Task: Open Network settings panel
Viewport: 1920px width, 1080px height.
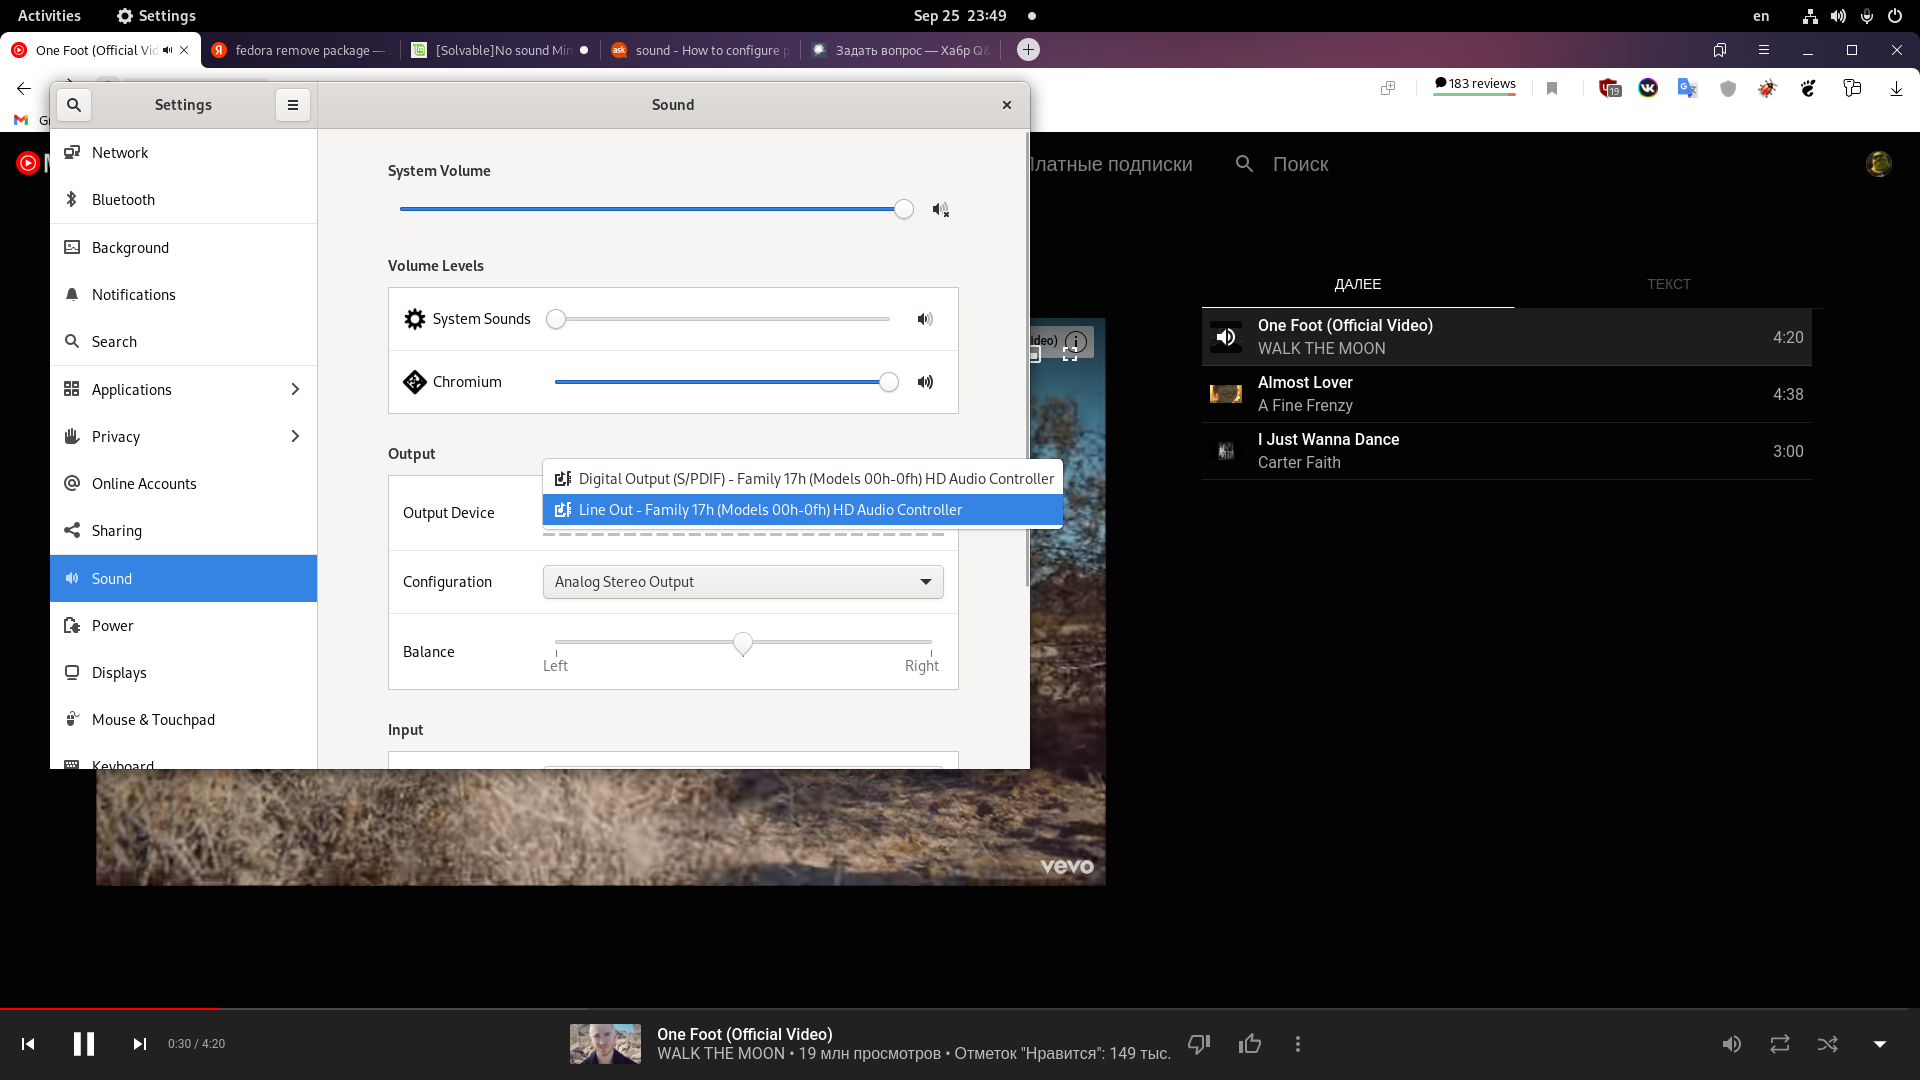Action: [184, 153]
